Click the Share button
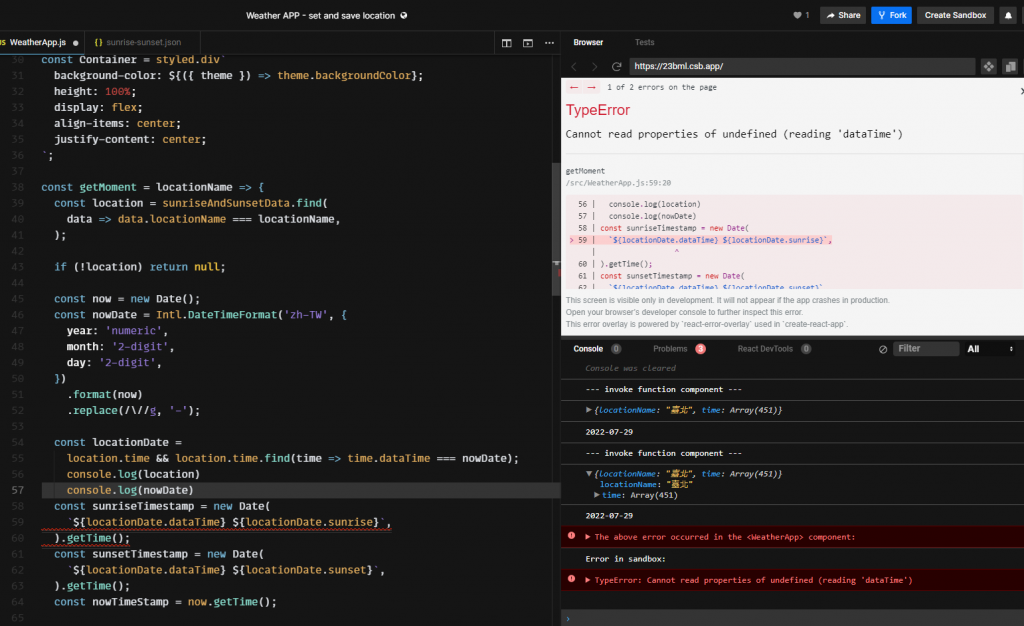The image size is (1024, 626). click(x=843, y=15)
